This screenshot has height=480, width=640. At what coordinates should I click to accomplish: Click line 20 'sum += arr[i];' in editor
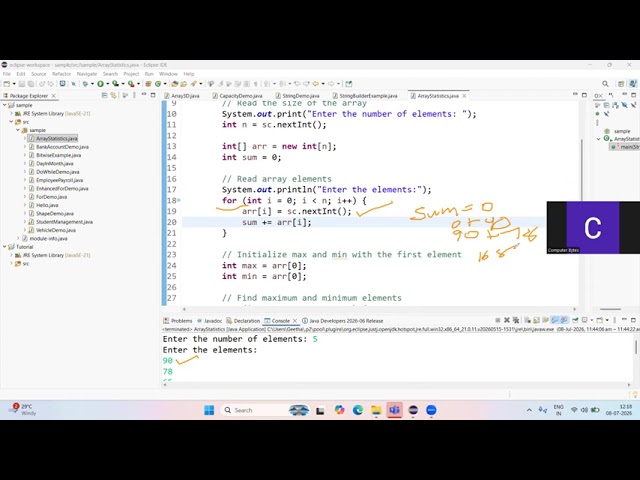pos(276,222)
